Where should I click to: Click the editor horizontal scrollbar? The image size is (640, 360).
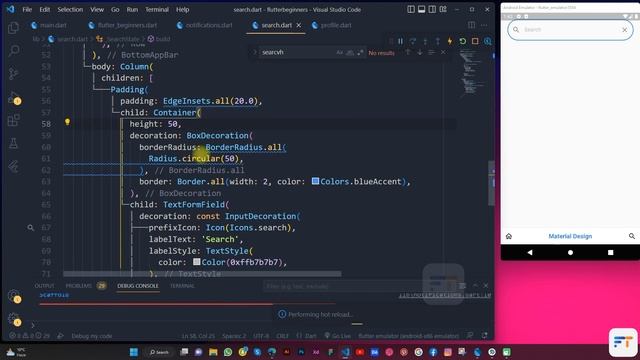(202, 274)
